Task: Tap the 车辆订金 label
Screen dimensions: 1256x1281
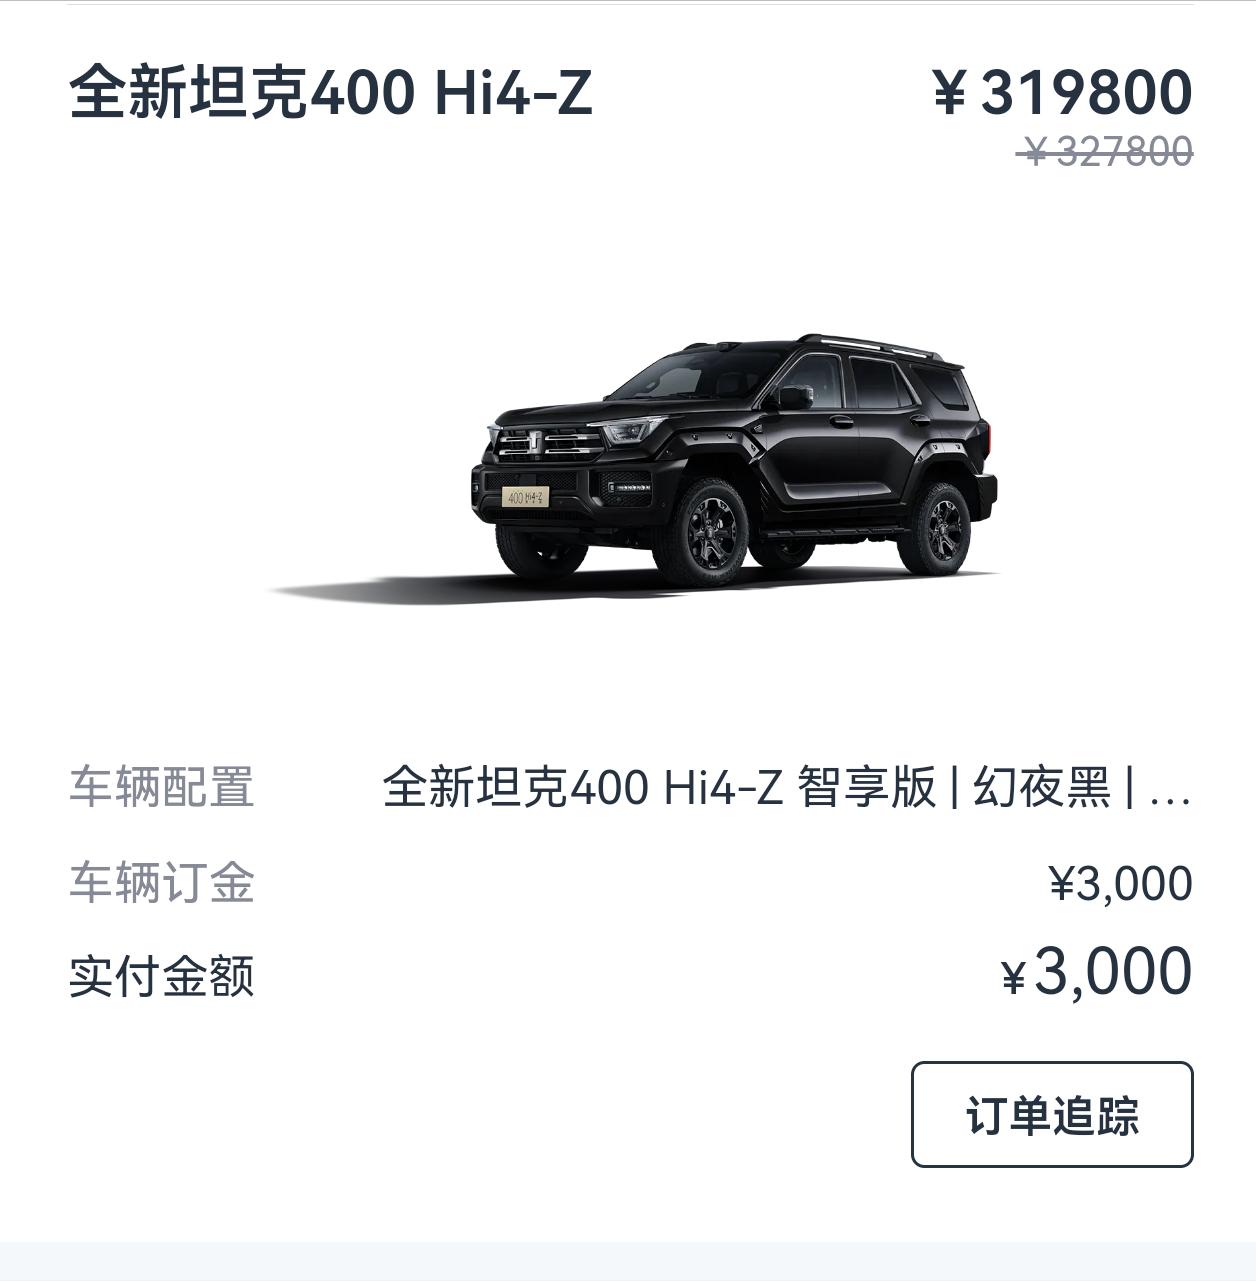Action: (162, 883)
